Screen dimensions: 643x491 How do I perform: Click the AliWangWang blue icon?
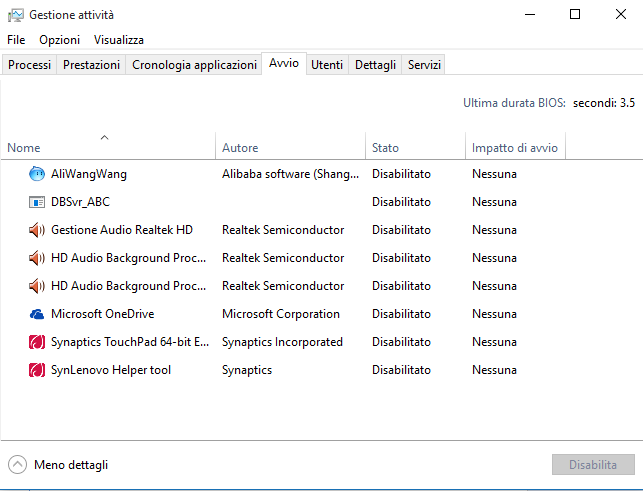[37, 174]
